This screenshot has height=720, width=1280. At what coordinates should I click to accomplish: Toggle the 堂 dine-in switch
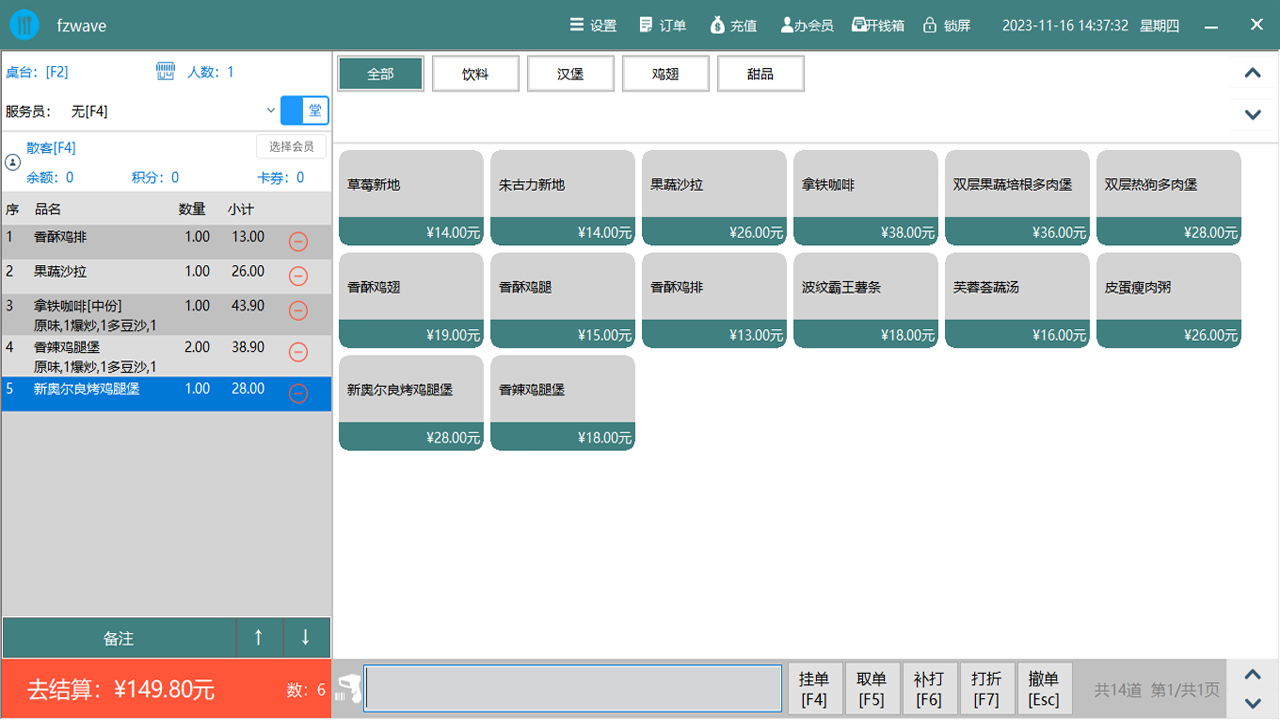pos(304,111)
